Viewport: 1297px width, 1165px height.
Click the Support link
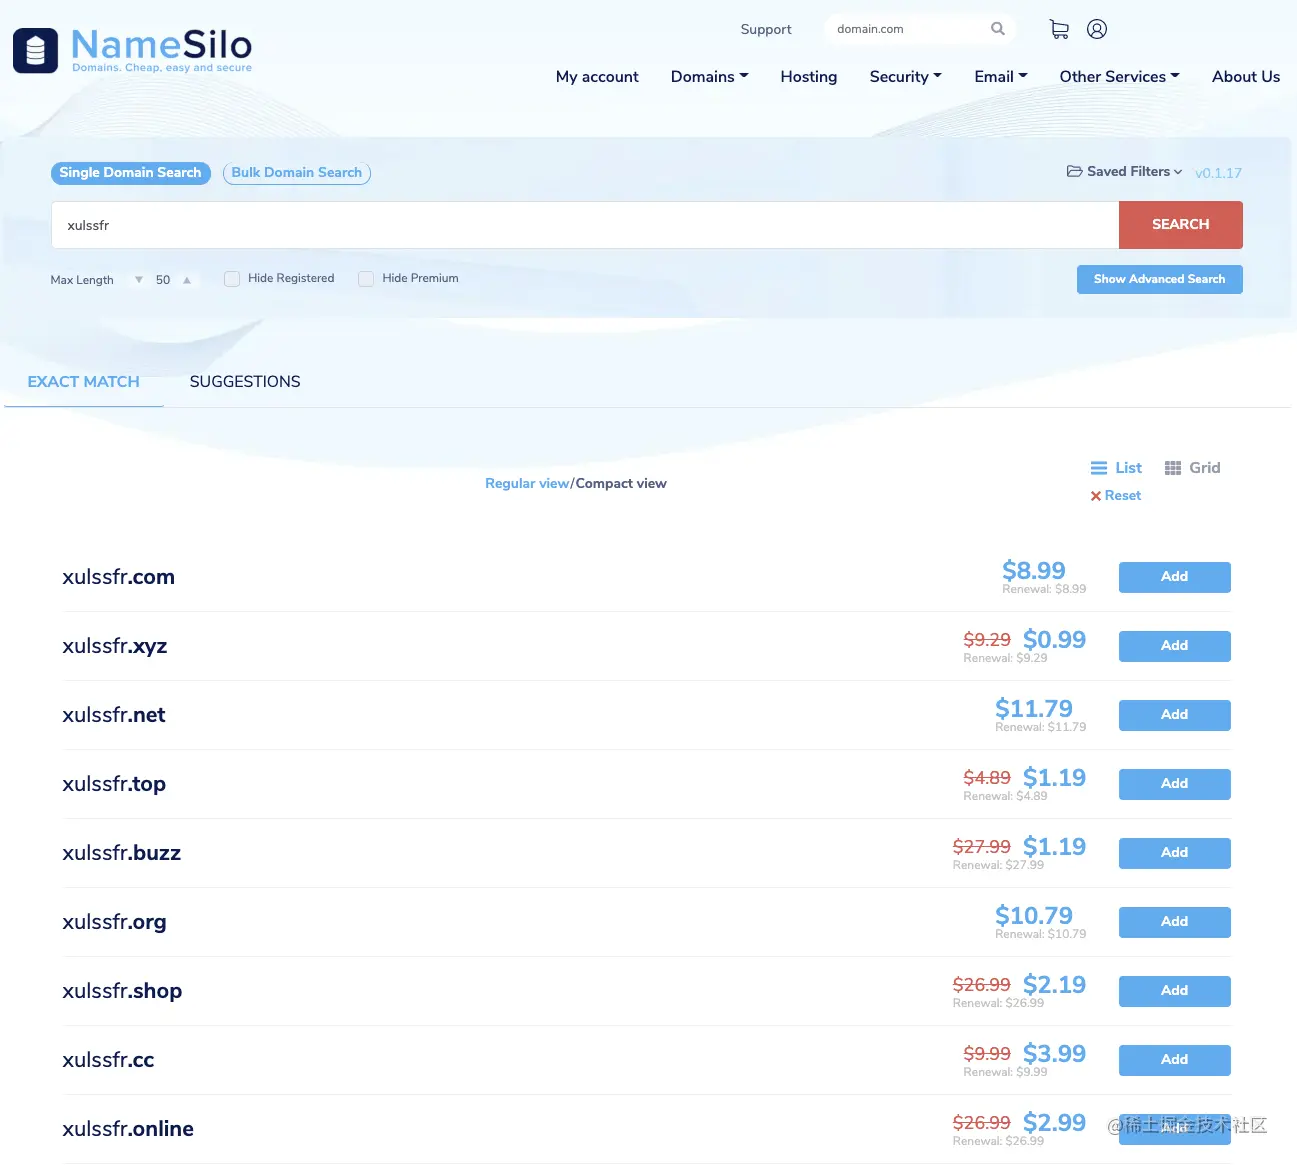tap(766, 29)
